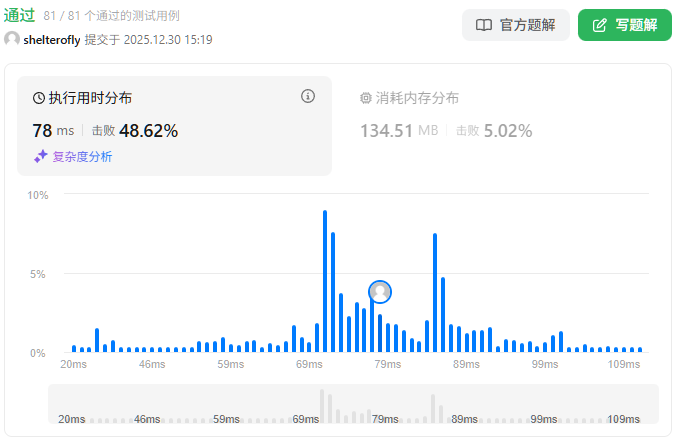Click the pencil icon in 写题解

(x=600, y=25)
